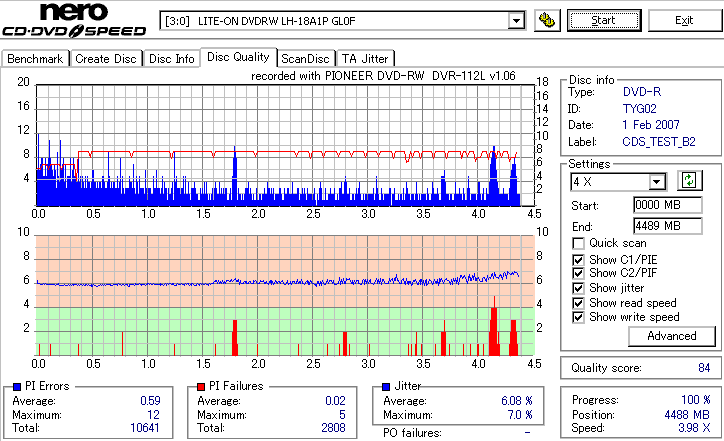
Task: Click the red PI Failures legend square
Action: [x=201, y=387]
